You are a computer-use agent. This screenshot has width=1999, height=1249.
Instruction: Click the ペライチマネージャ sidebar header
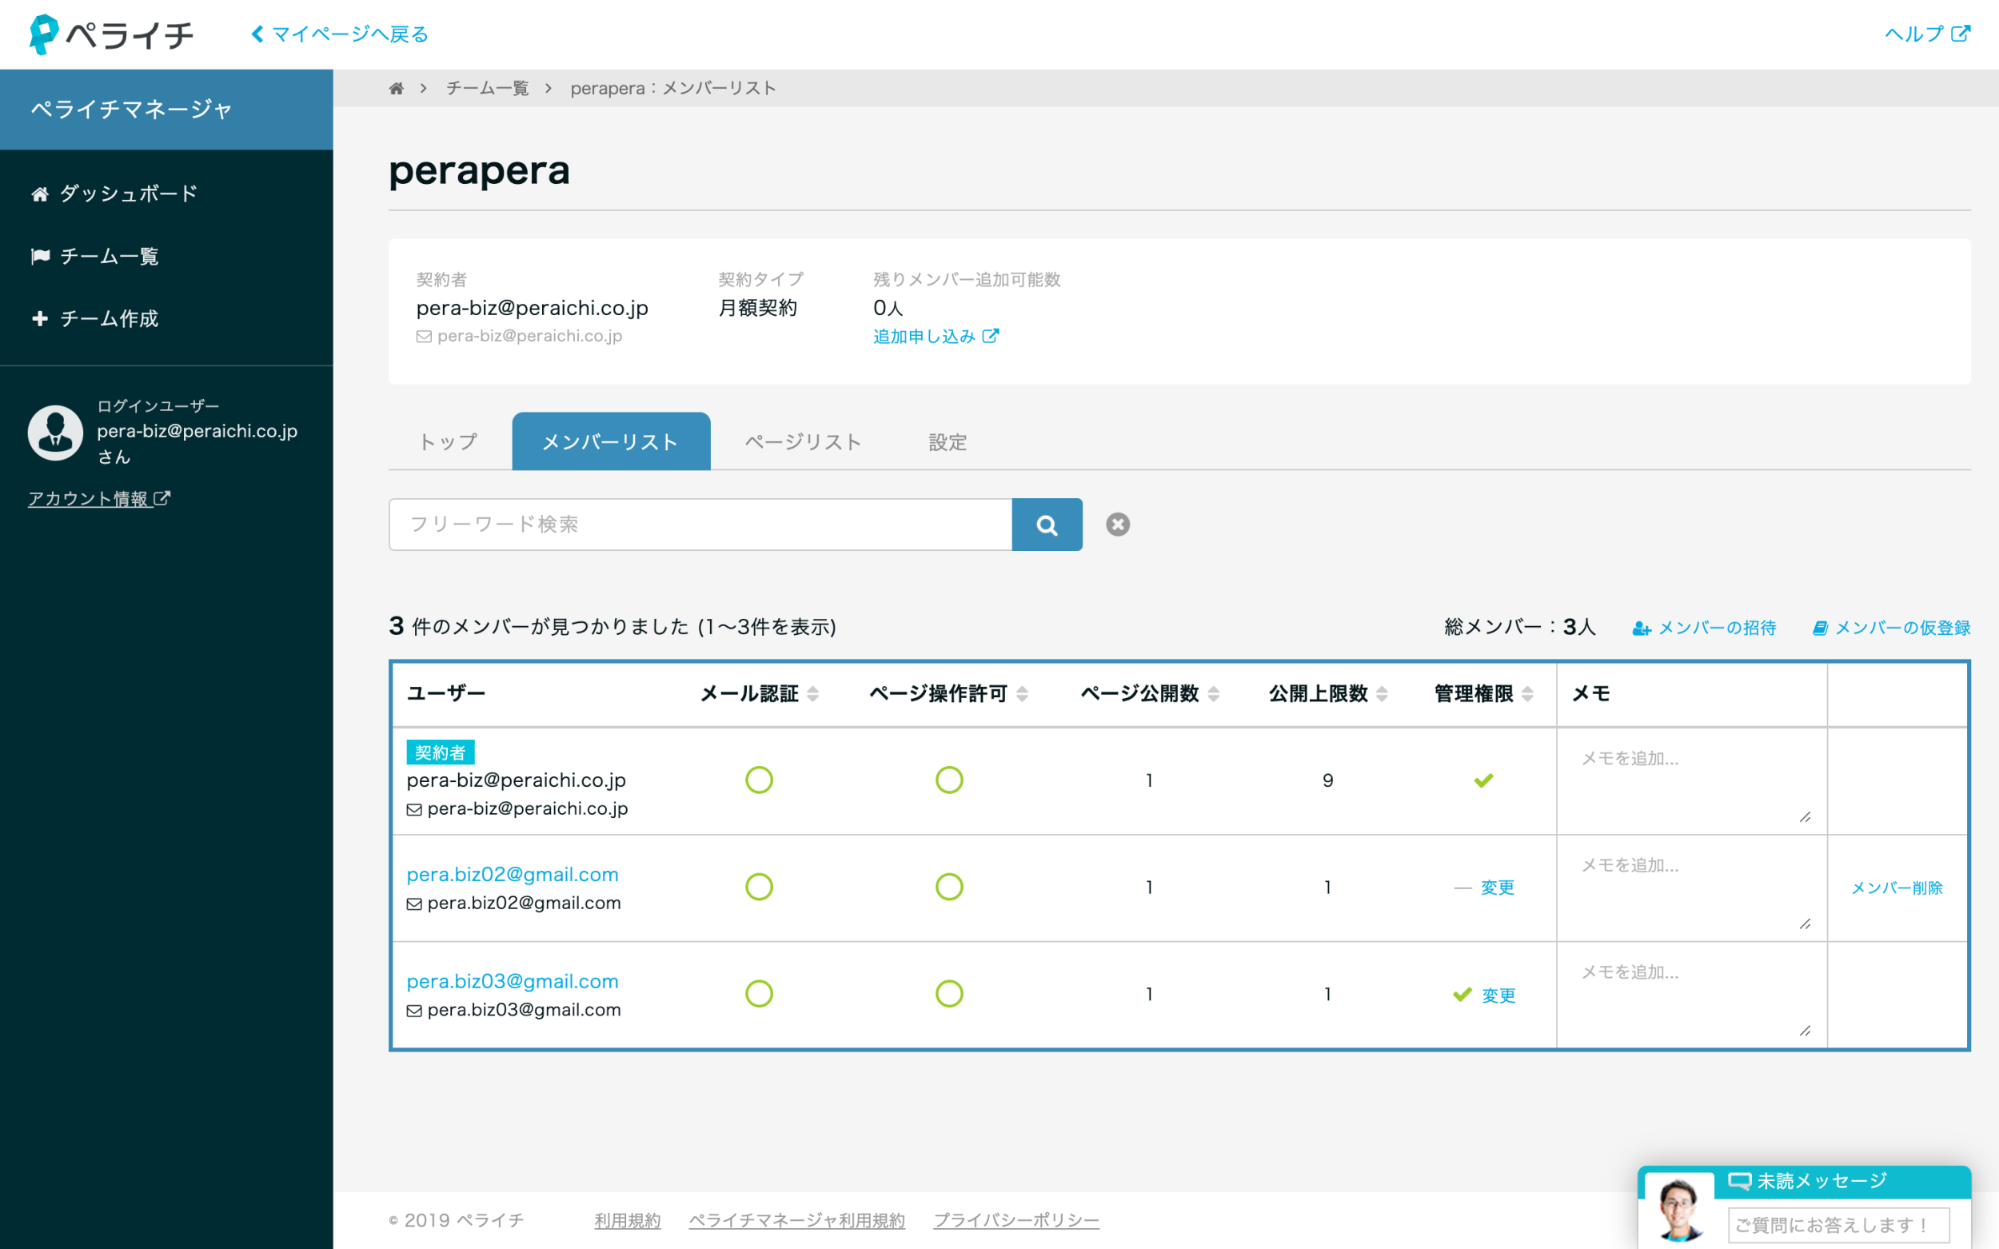166,109
